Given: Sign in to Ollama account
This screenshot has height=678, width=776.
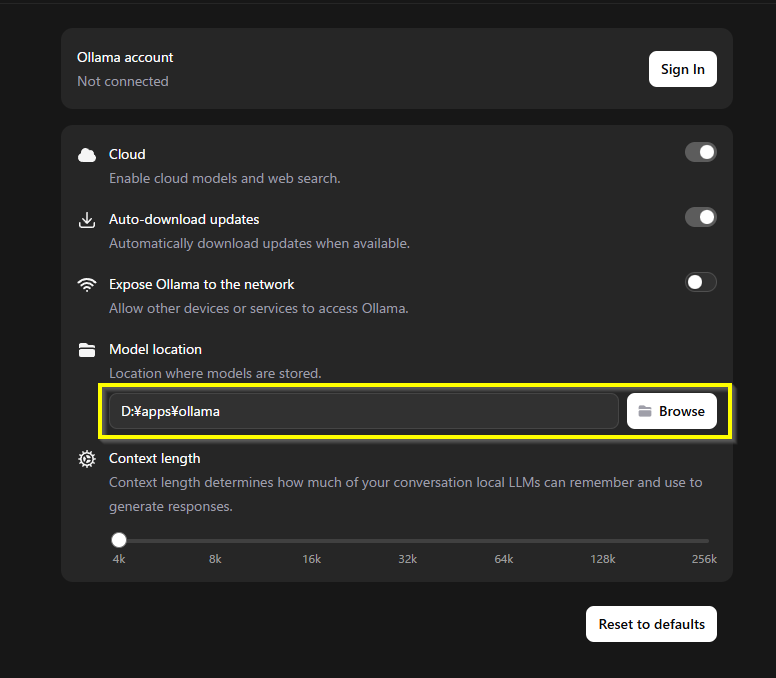Looking at the screenshot, I should (682, 69).
